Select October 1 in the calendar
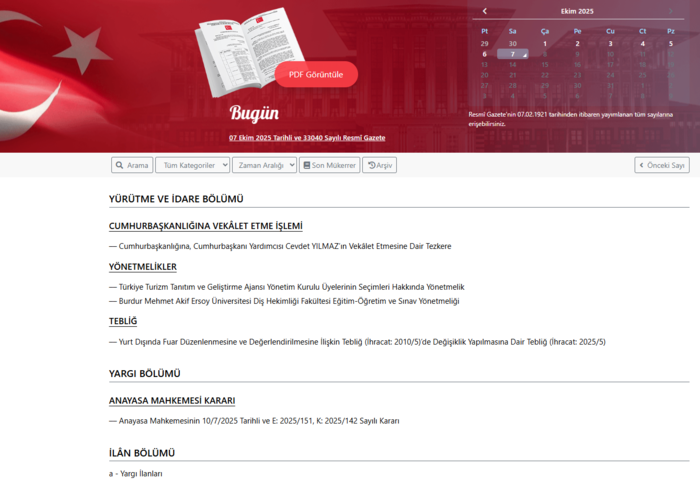This screenshot has width=700, height=480. [545, 44]
